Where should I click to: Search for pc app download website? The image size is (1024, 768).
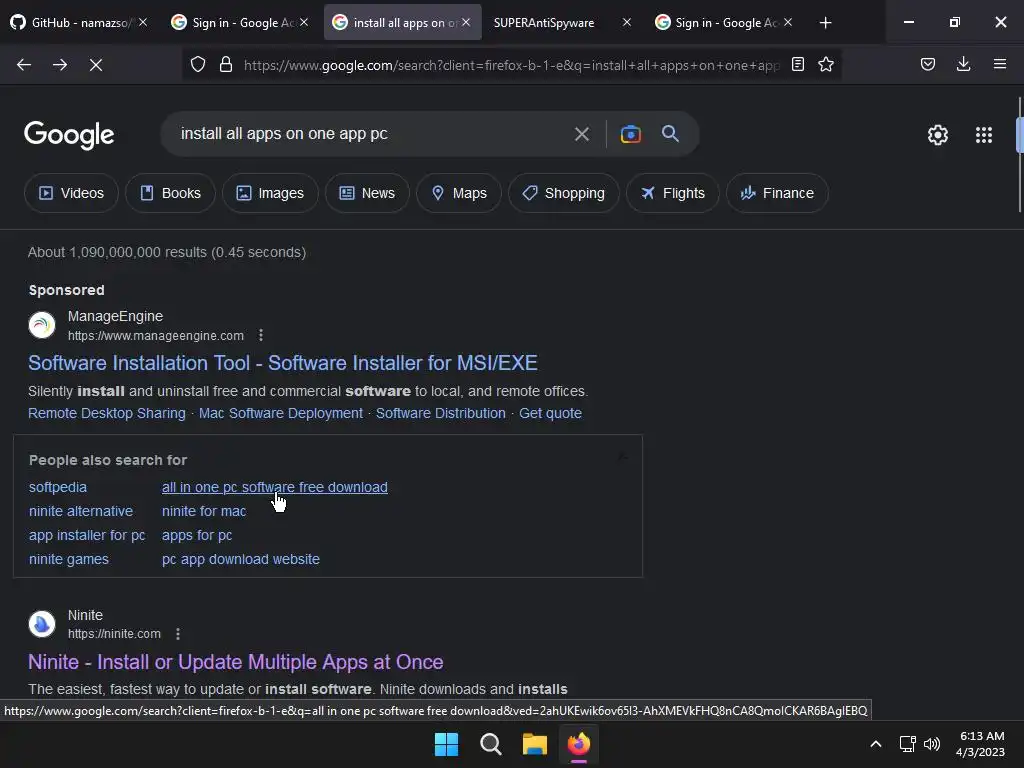(241, 560)
